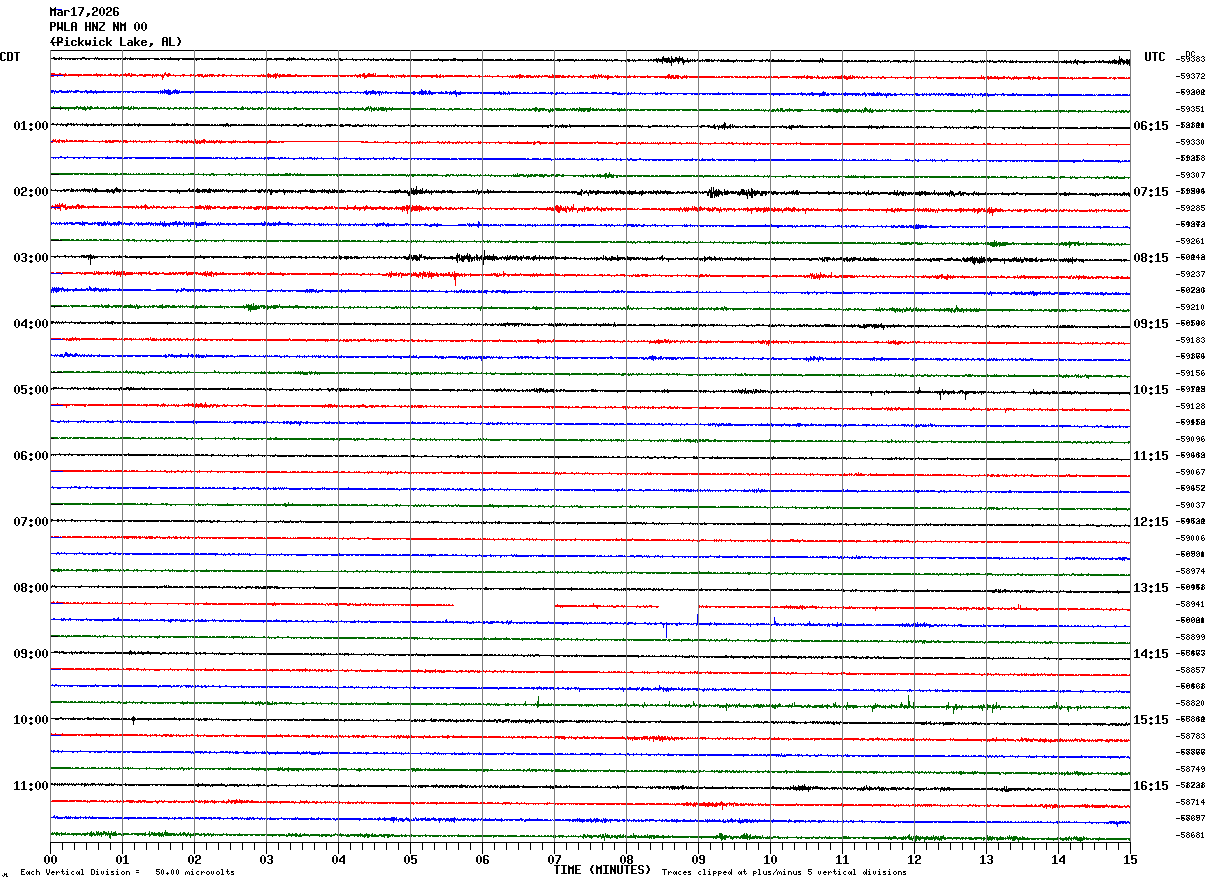The height and width of the screenshot is (886, 1210).
Task: Click the 10:15 UTC time label
Action: 1151,390
